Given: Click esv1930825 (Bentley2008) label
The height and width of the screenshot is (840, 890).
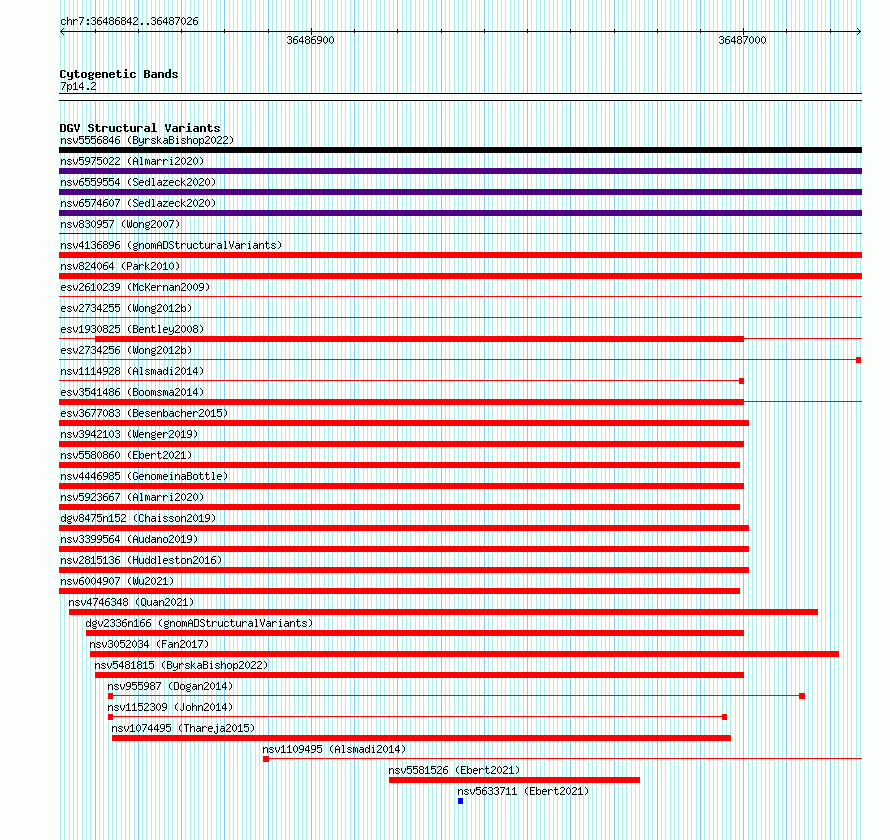Looking at the screenshot, I should pos(132,329).
